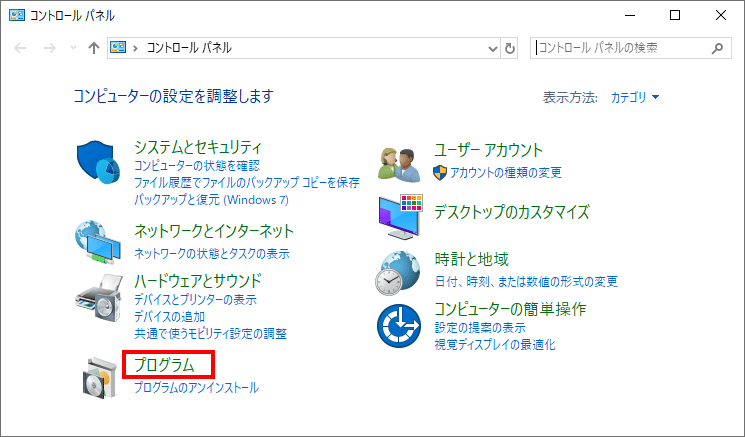The height and width of the screenshot is (437, 745).
Task: Click コントロール パネル breadcrumb in the address bar
Action: click(x=189, y=48)
